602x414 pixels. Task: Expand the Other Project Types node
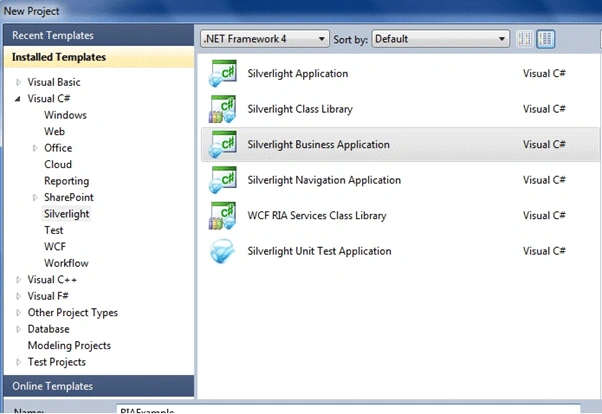click(x=18, y=313)
